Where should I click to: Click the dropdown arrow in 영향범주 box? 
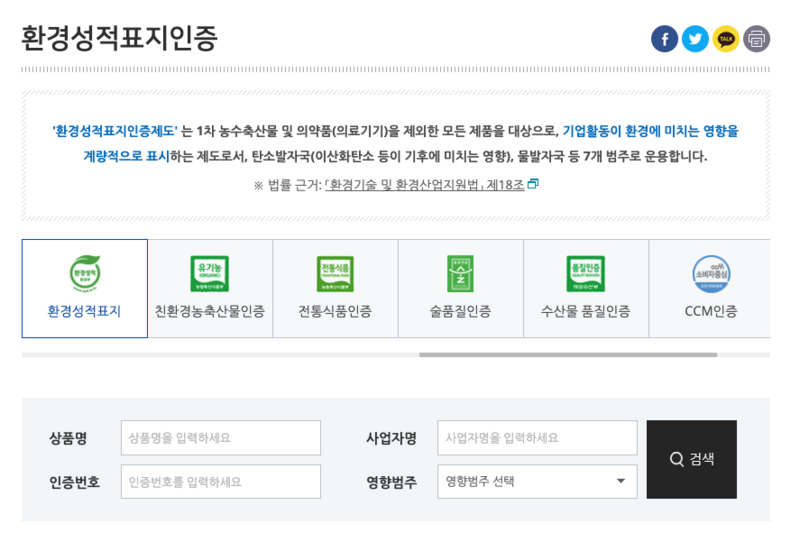pos(620,481)
